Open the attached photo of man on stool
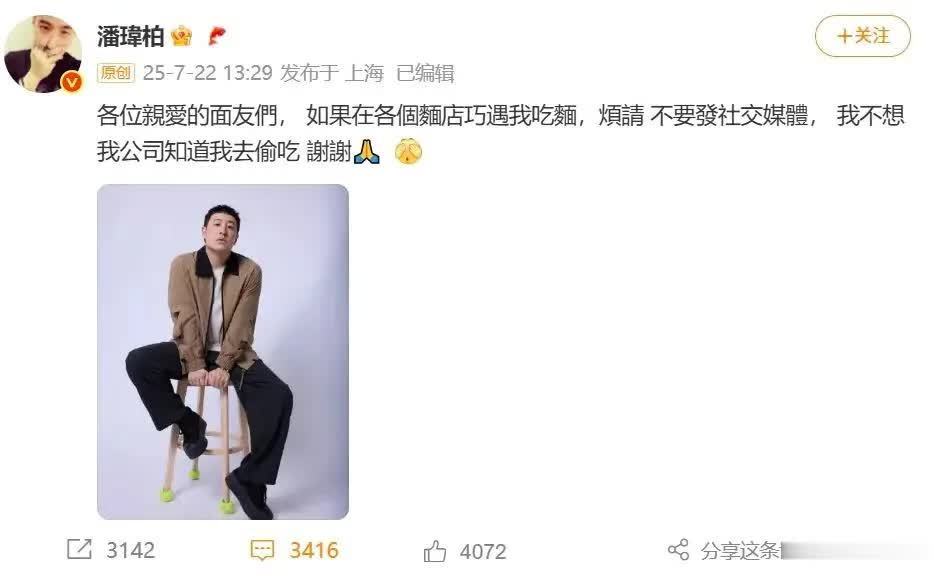Viewport: 934px width, 585px height. [223, 351]
